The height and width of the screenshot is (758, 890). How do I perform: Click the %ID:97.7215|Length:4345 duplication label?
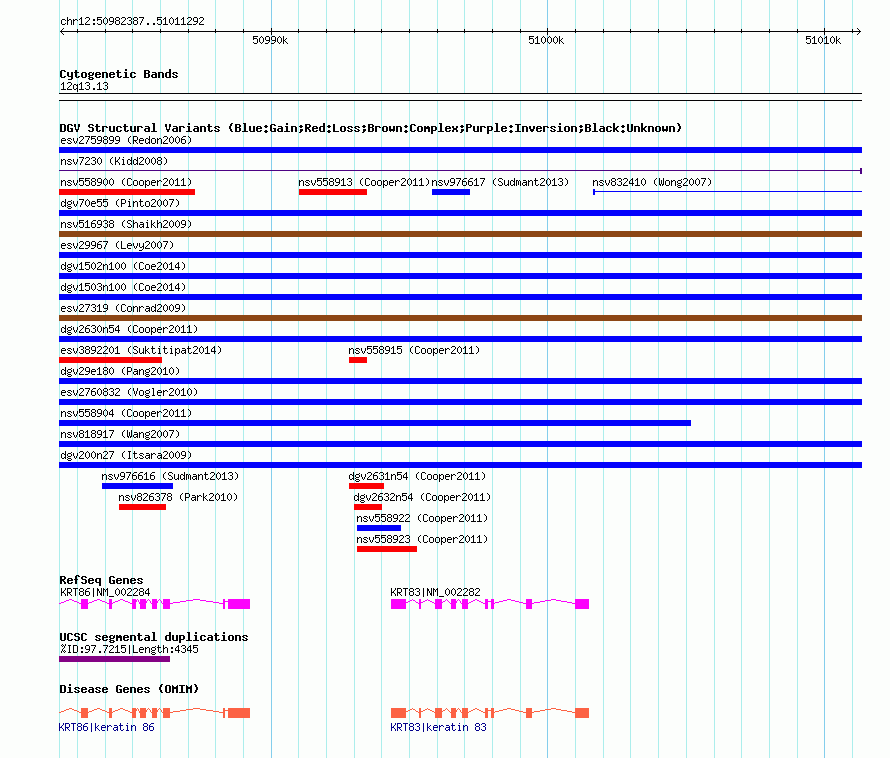(x=129, y=650)
